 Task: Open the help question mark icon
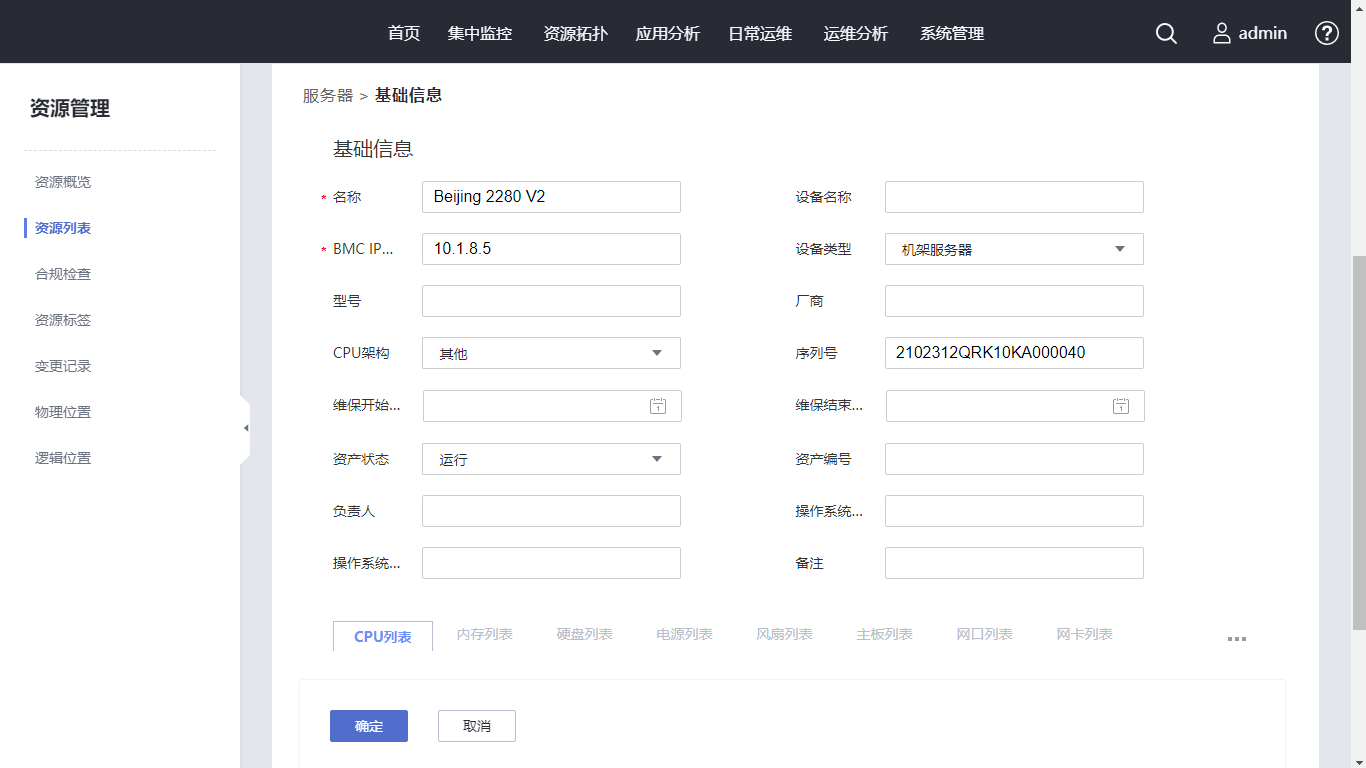[x=1327, y=33]
